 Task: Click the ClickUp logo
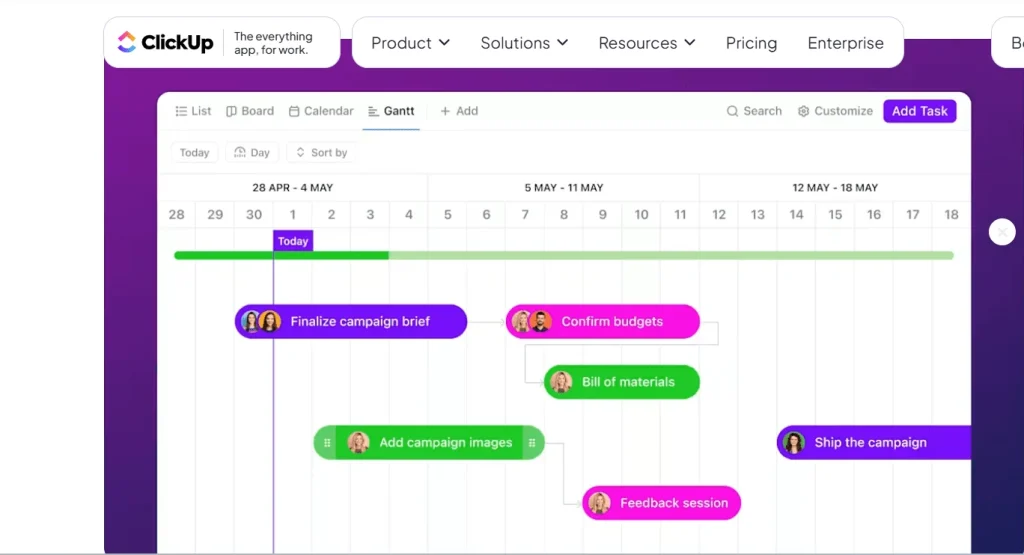(x=165, y=42)
